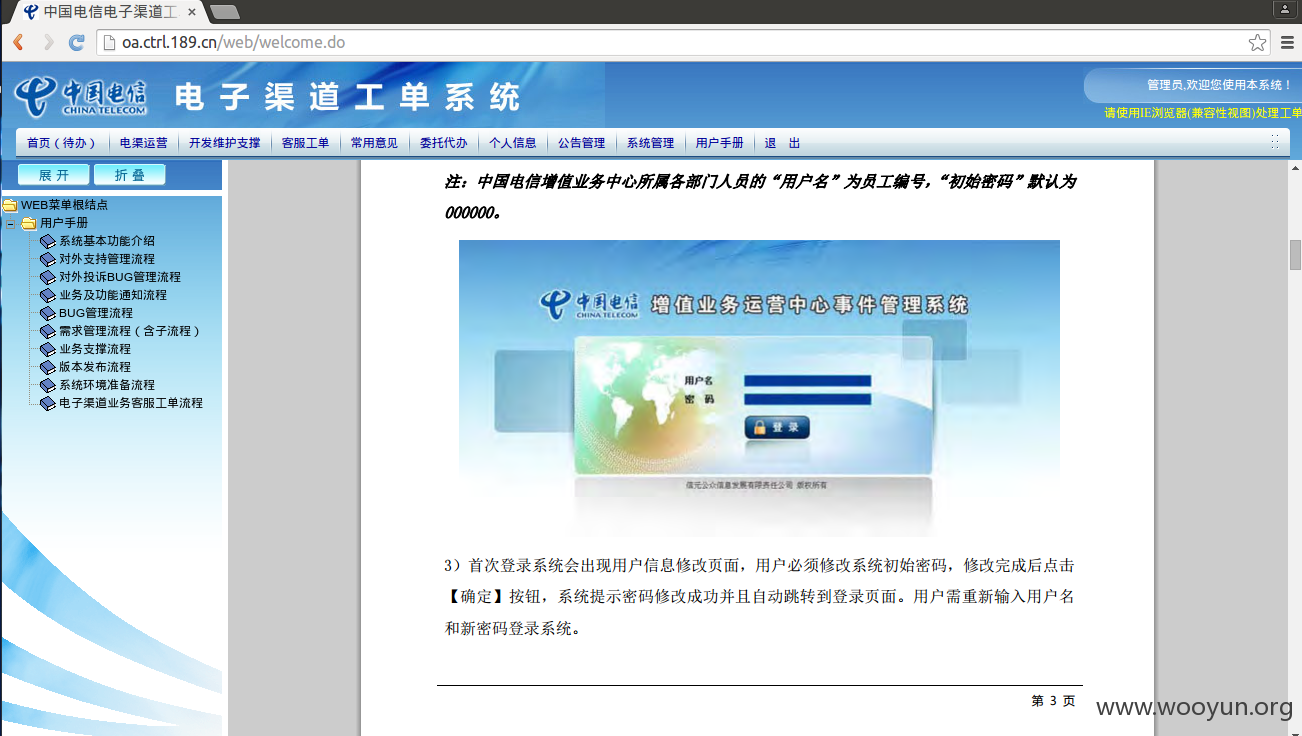Open 电子渠道业务客服工单流程 tree item

tap(131, 403)
